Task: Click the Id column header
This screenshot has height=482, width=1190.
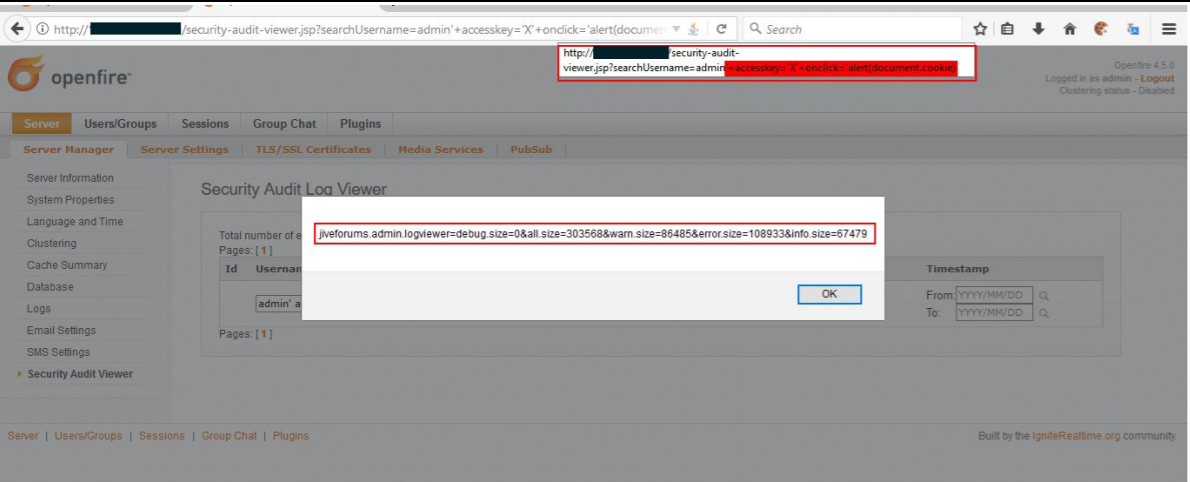Action: pos(233,269)
